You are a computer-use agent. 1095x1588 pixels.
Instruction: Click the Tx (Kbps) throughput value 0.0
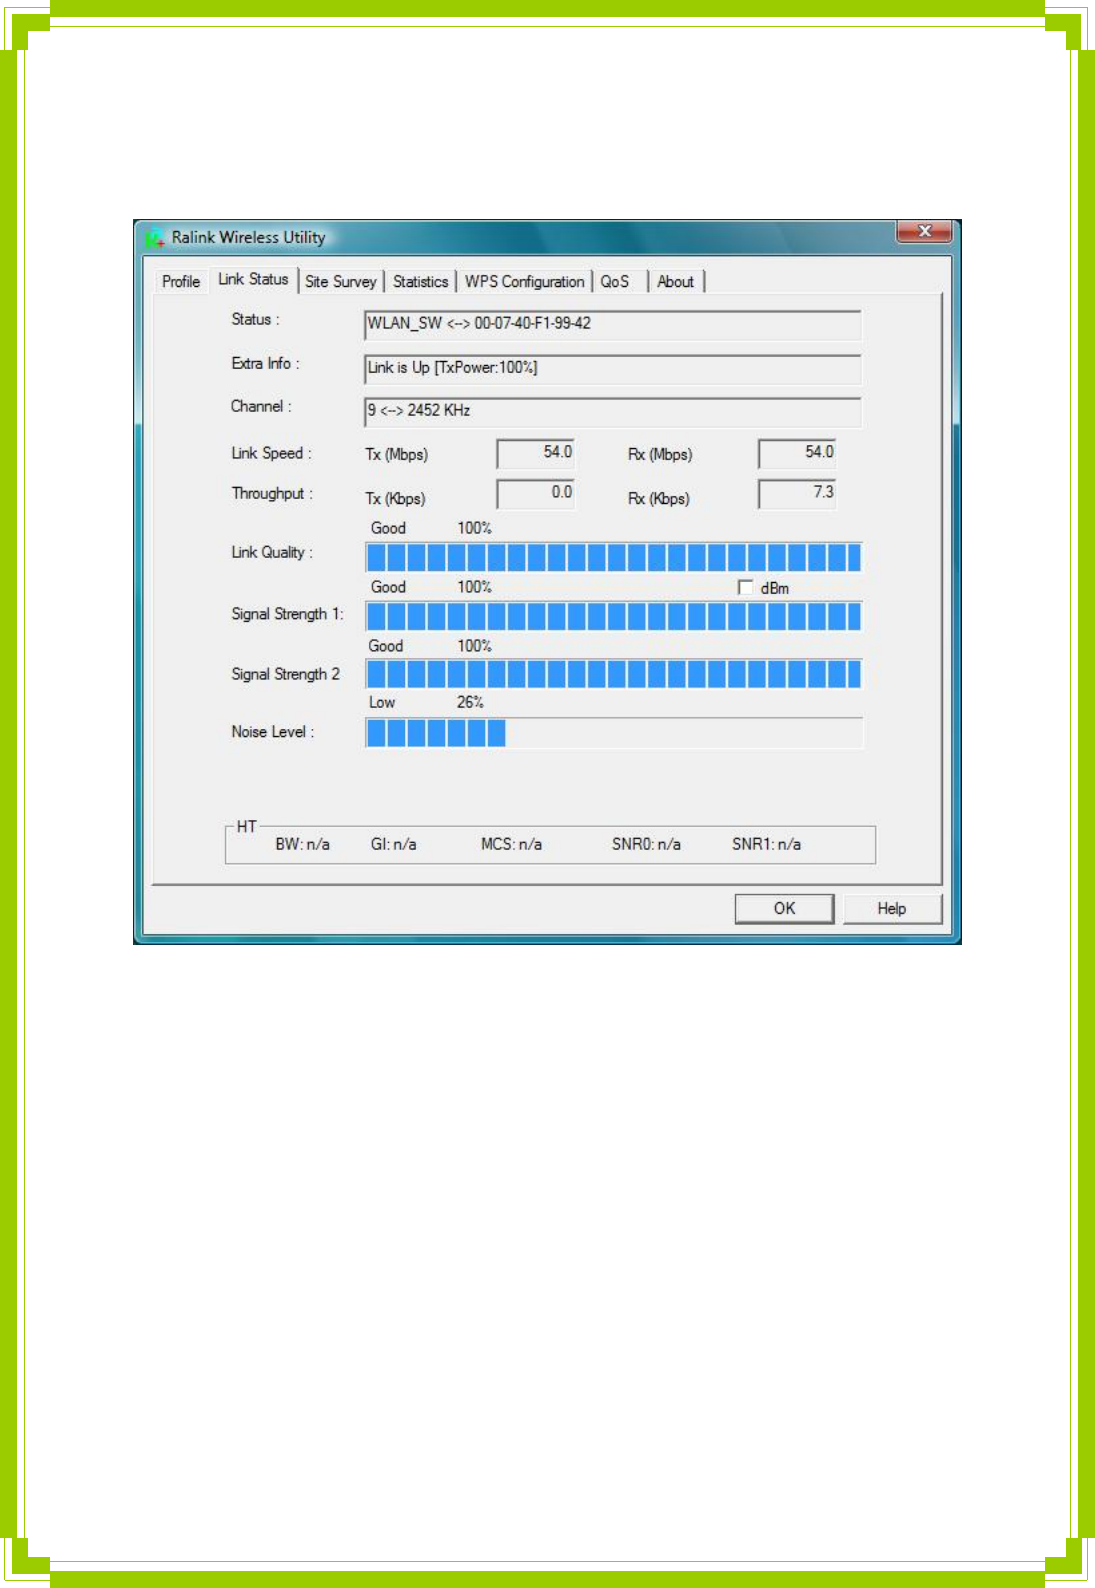click(x=536, y=493)
